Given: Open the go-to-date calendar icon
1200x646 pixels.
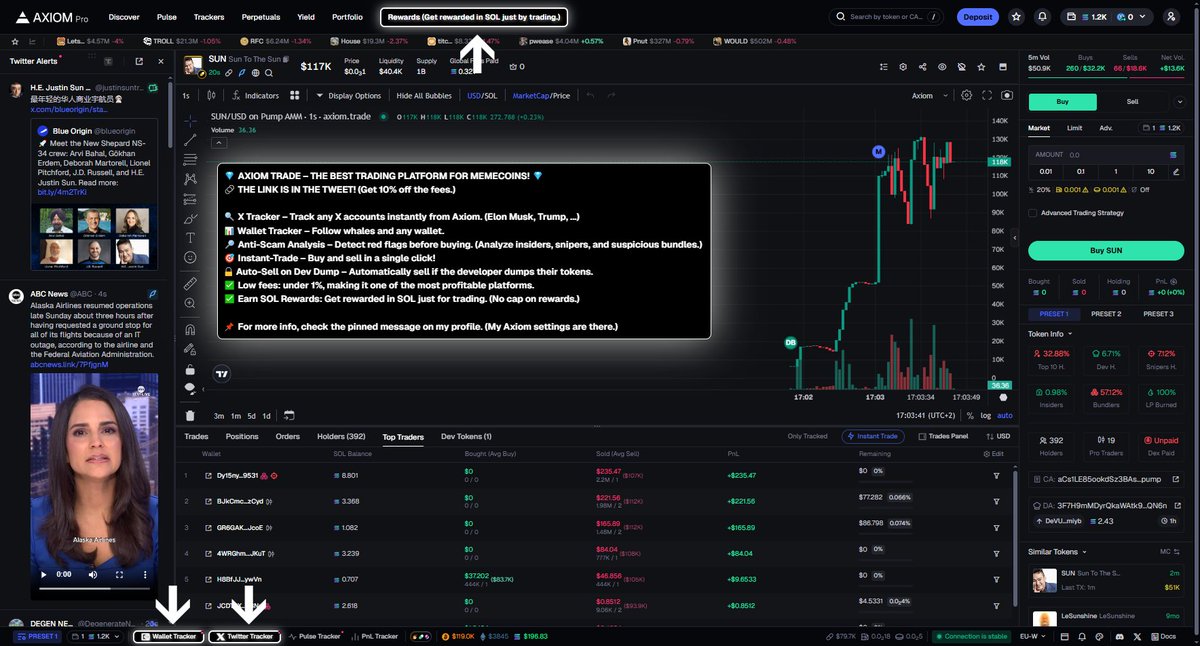Looking at the screenshot, I should point(288,415).
